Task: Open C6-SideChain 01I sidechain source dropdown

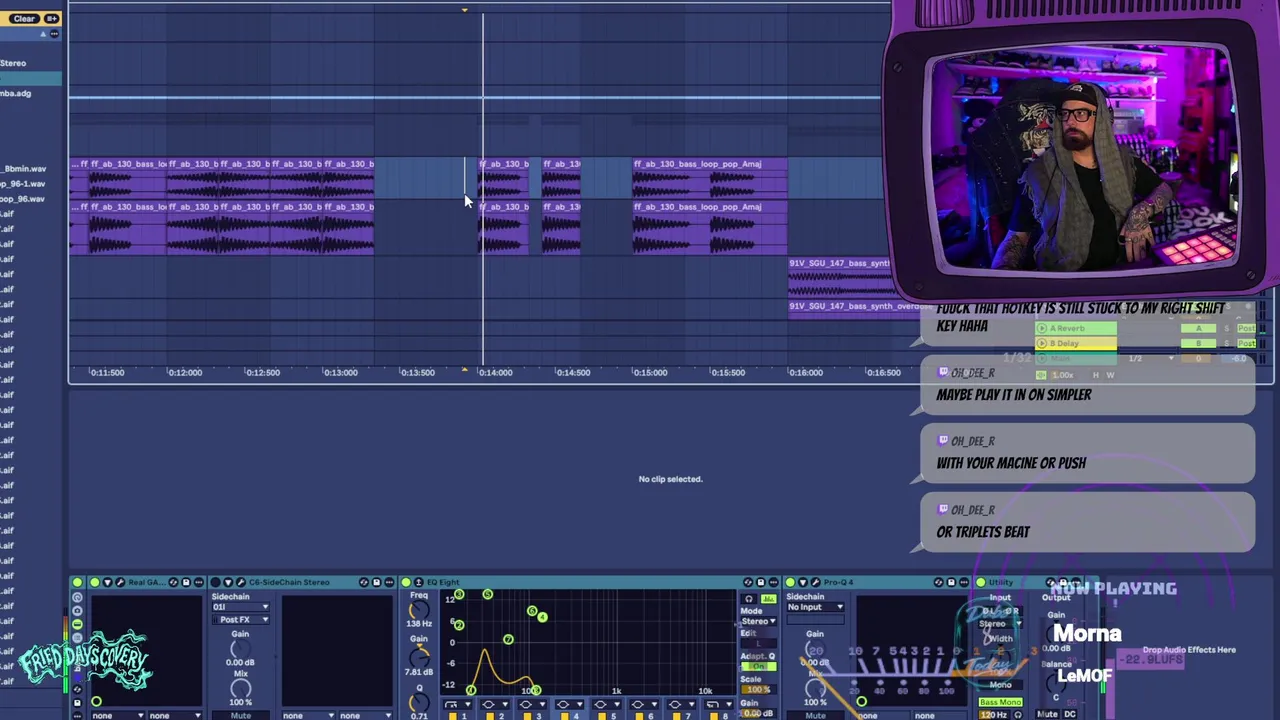Action: [240, 607]
